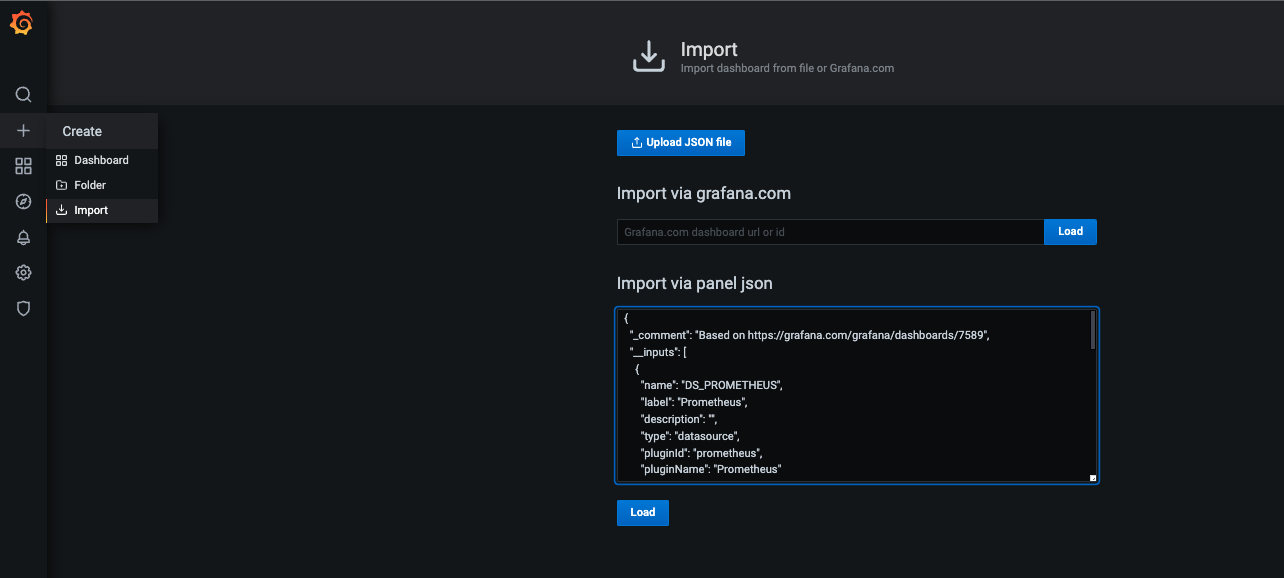Click the Load button below panel json
Viewport: 1284px width, 578px height.
point(643,513)
